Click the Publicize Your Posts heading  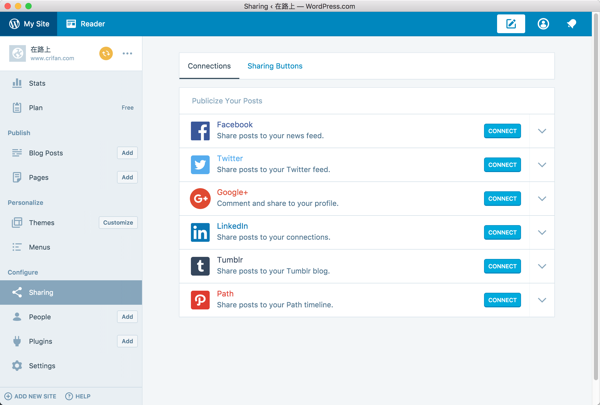click(227, 101)
